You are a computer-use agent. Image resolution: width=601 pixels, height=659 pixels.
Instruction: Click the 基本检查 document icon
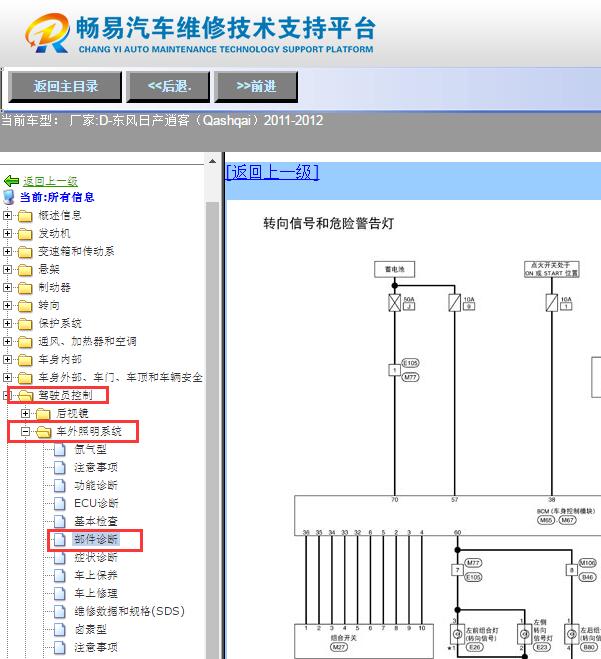[60, 522]
